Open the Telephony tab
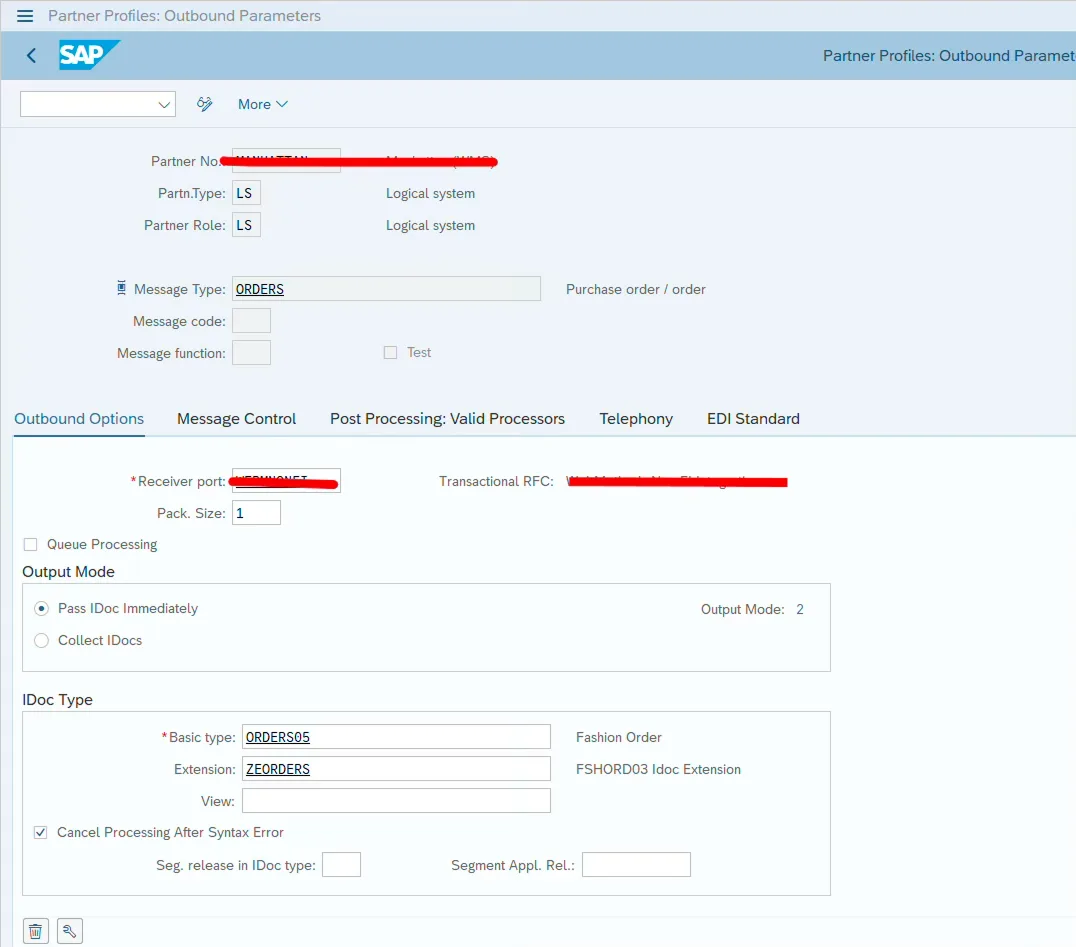This screenshot has width=1076, height=947. pyautogui.click(x=635, y=418)
